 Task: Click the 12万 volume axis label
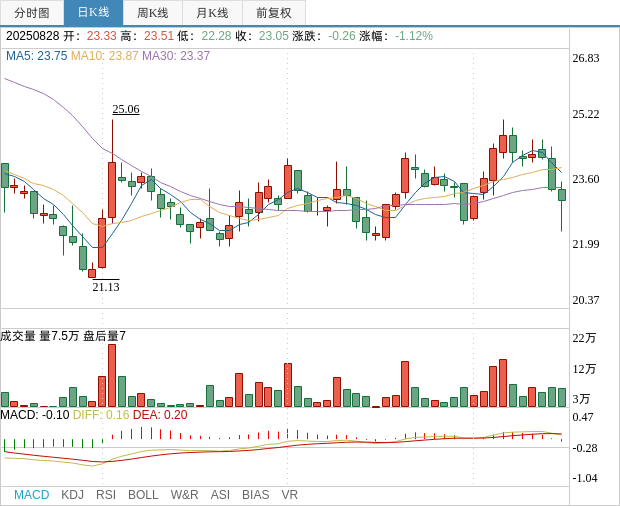point(584,369)
